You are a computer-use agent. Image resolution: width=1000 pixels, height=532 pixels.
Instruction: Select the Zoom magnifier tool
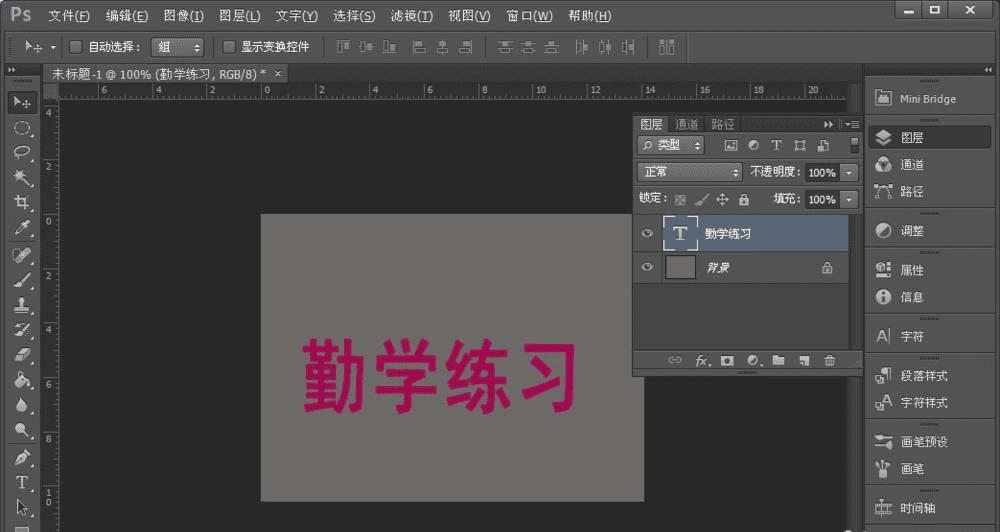[22, 431]
